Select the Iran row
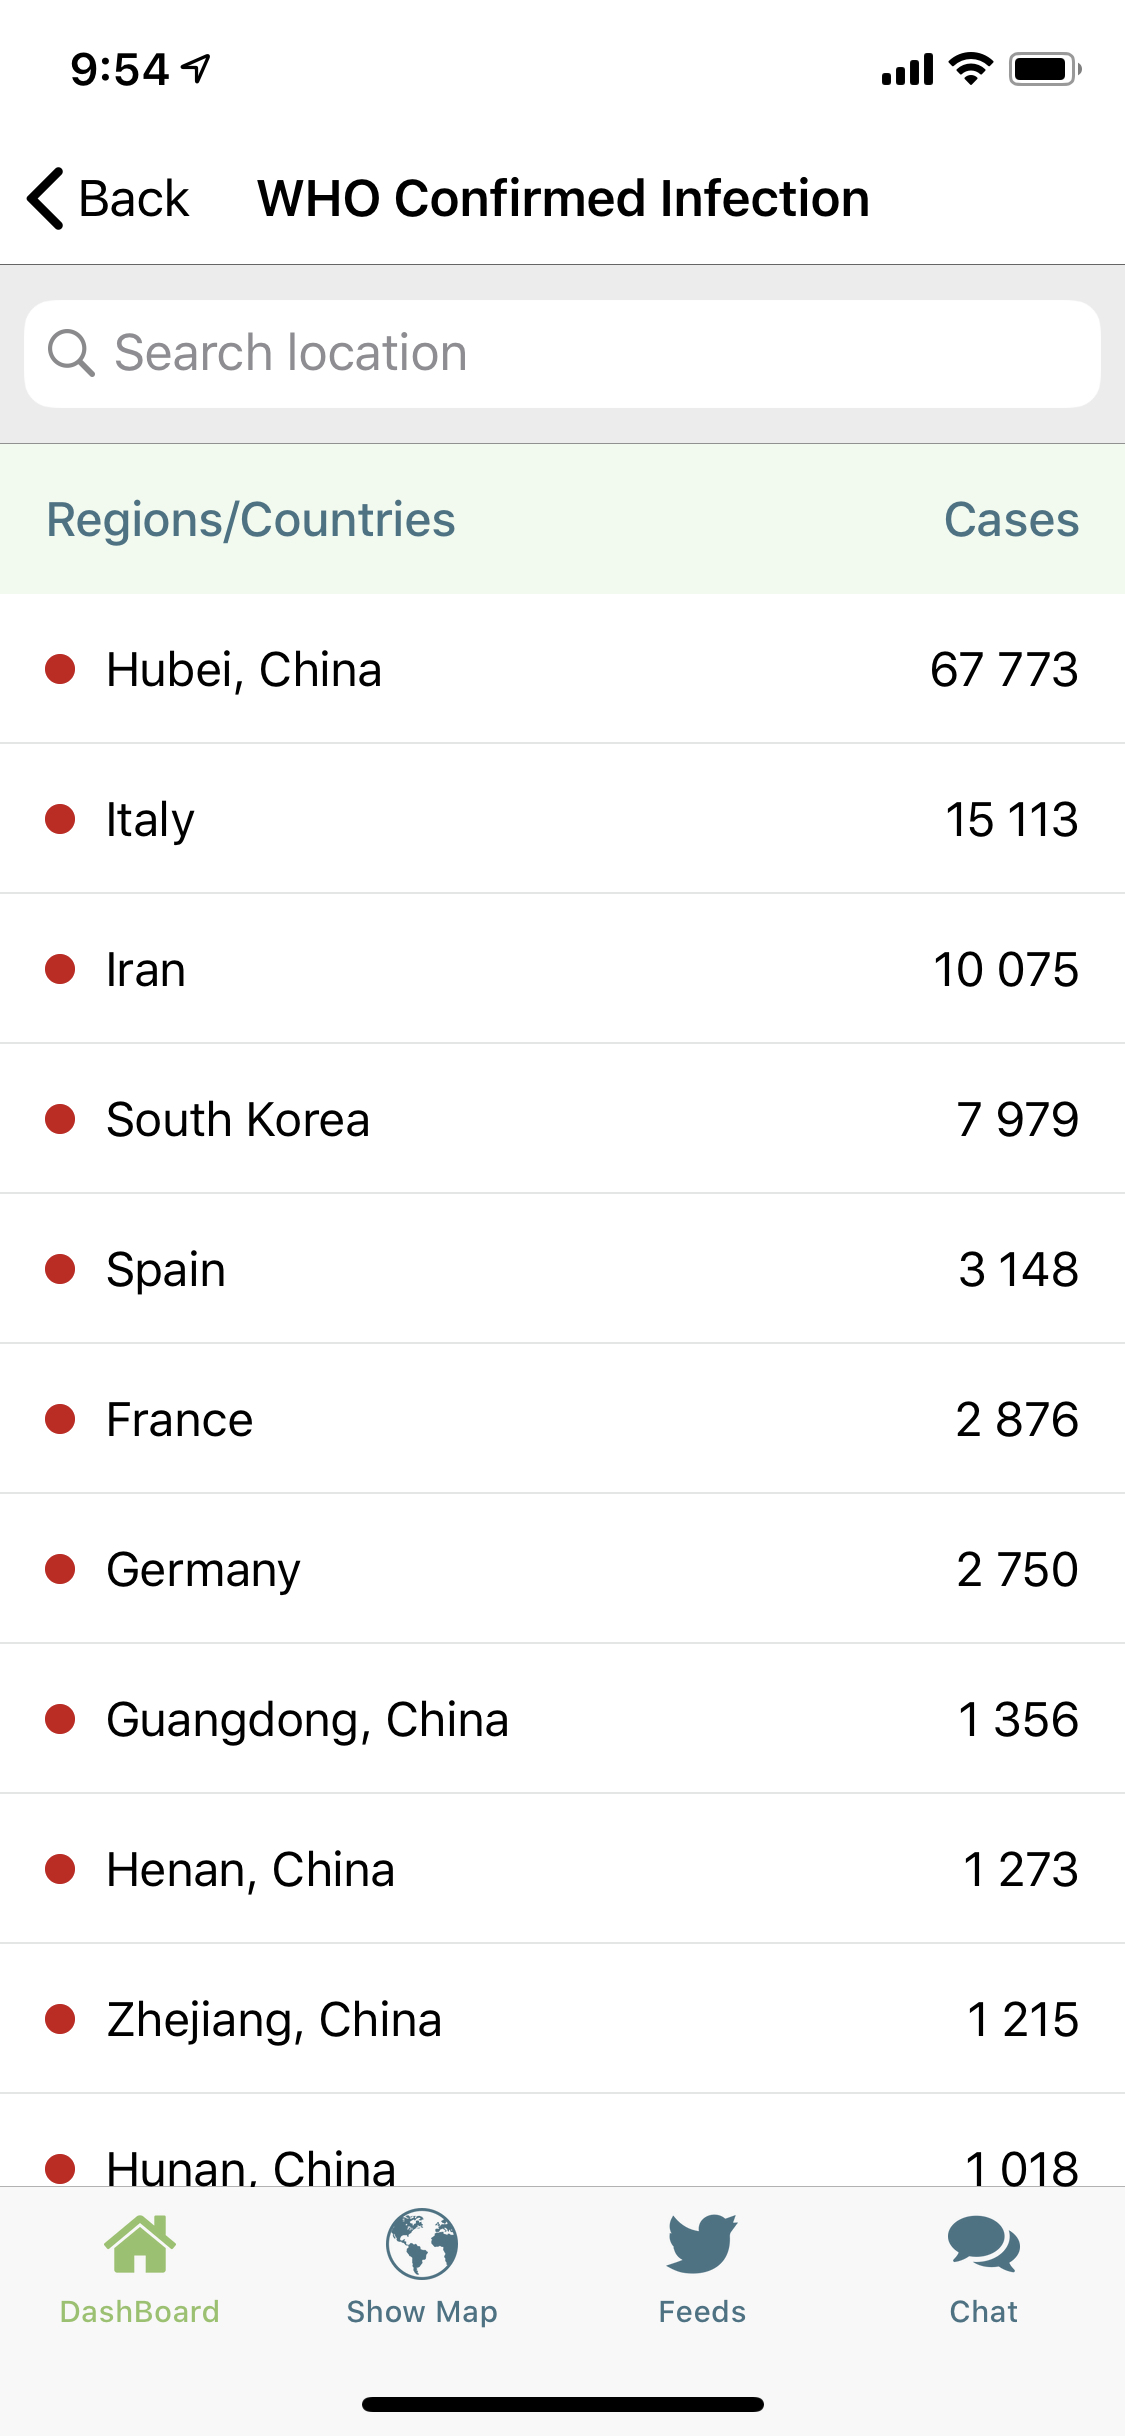1125x2436 pixels. point(562,969)
